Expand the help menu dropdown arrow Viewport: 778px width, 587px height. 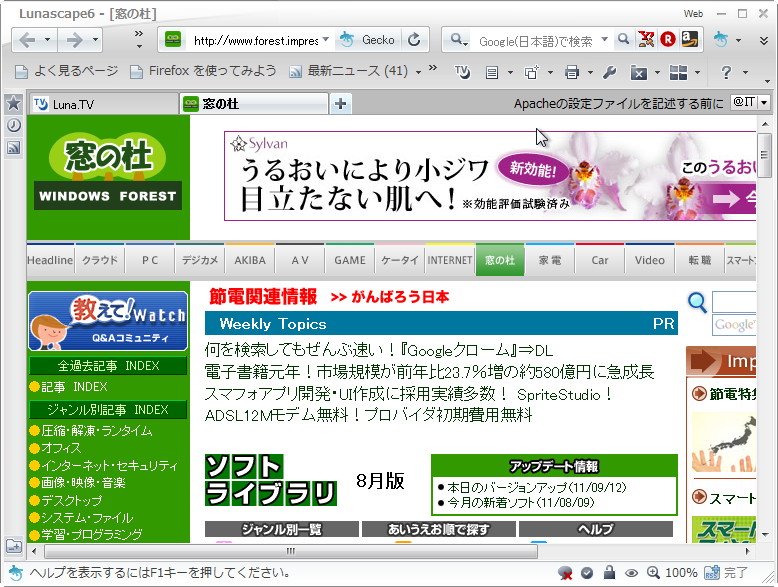click(x=745, y=73)
